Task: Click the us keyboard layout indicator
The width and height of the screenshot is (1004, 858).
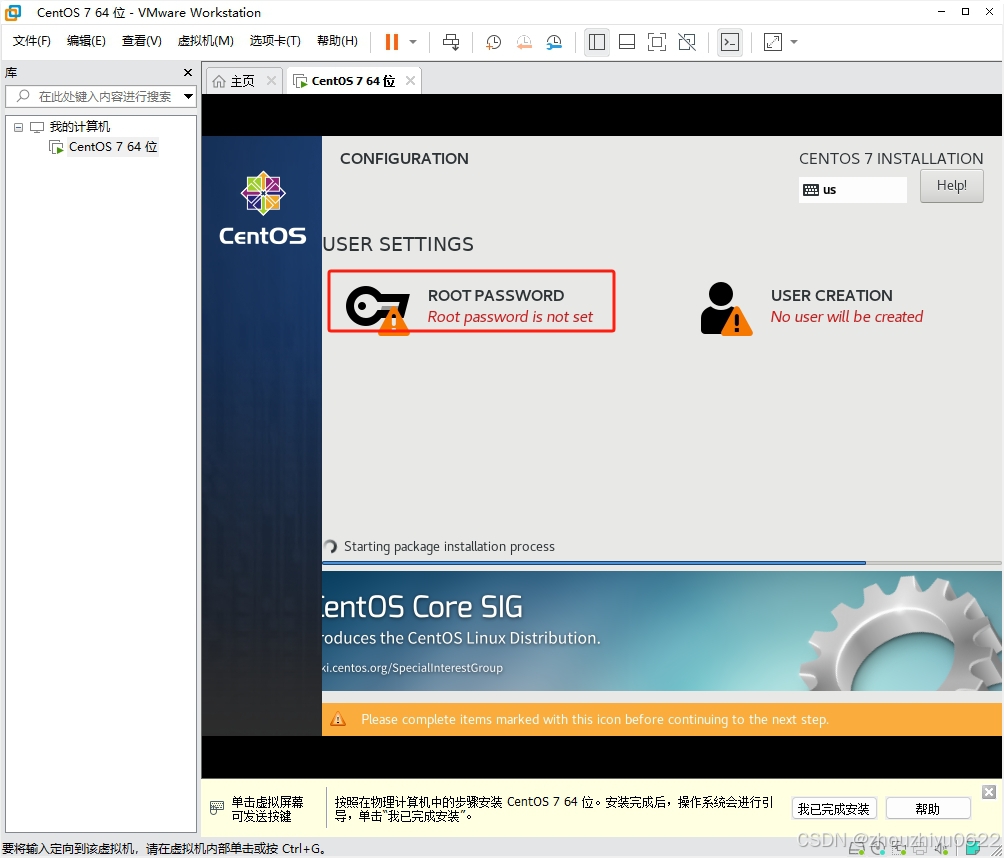Action: tap(852, 190)
